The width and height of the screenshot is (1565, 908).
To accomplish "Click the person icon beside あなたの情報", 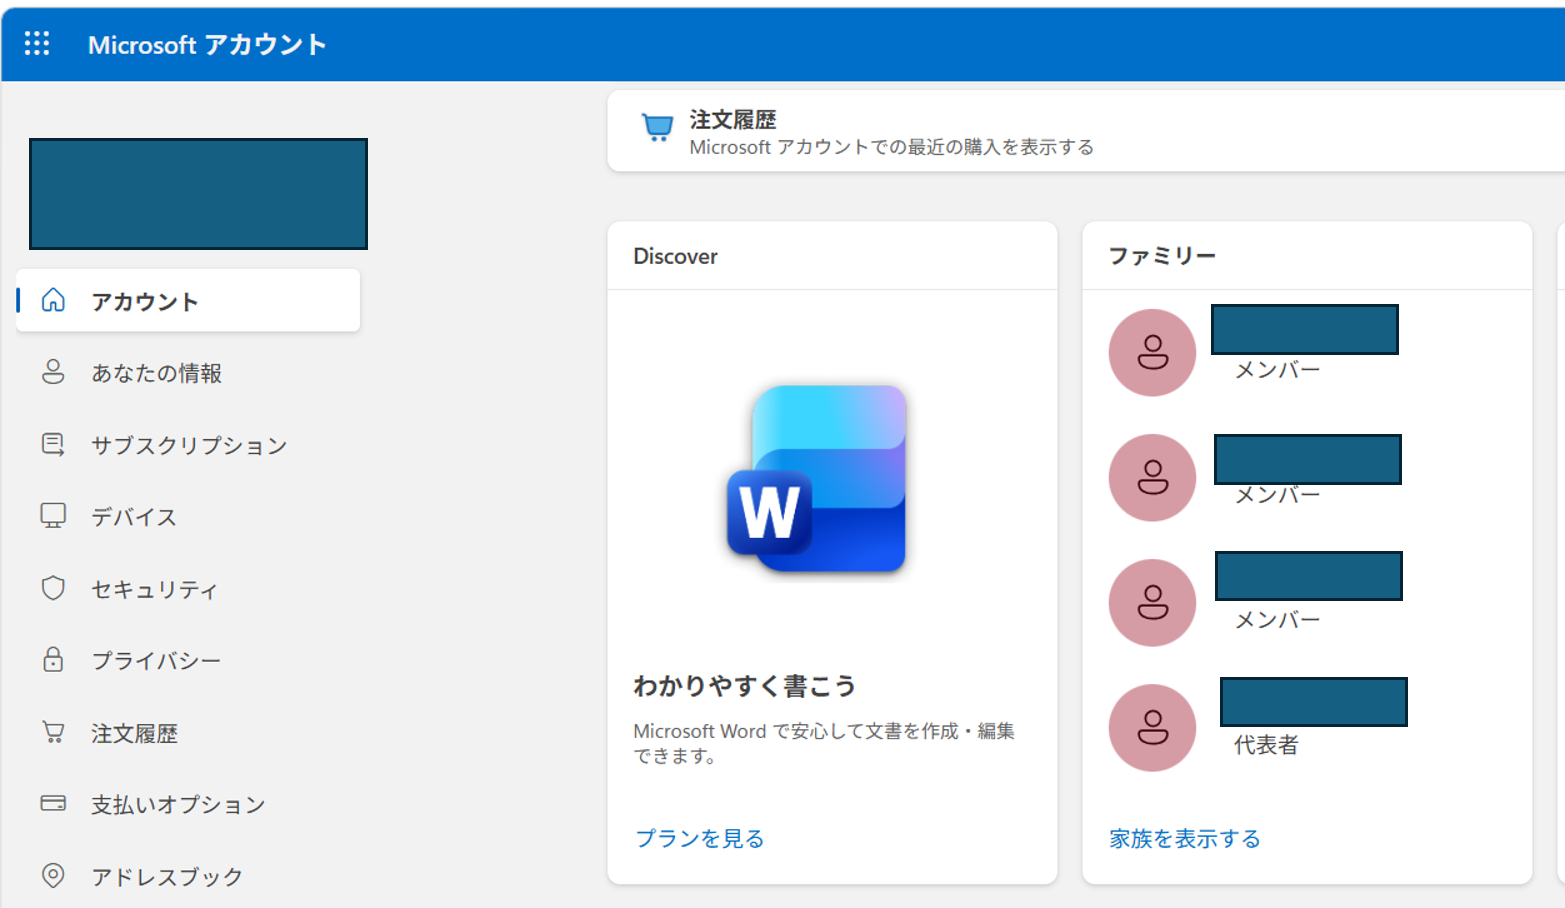I will [53, 372].
